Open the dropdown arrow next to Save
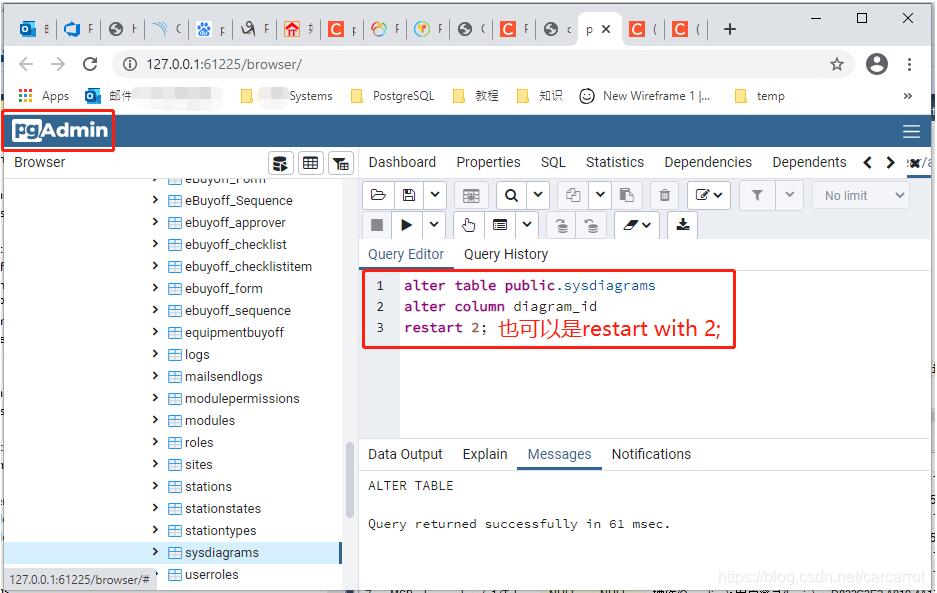The width and height of the screenshot is (937, 593). point(435,195)
